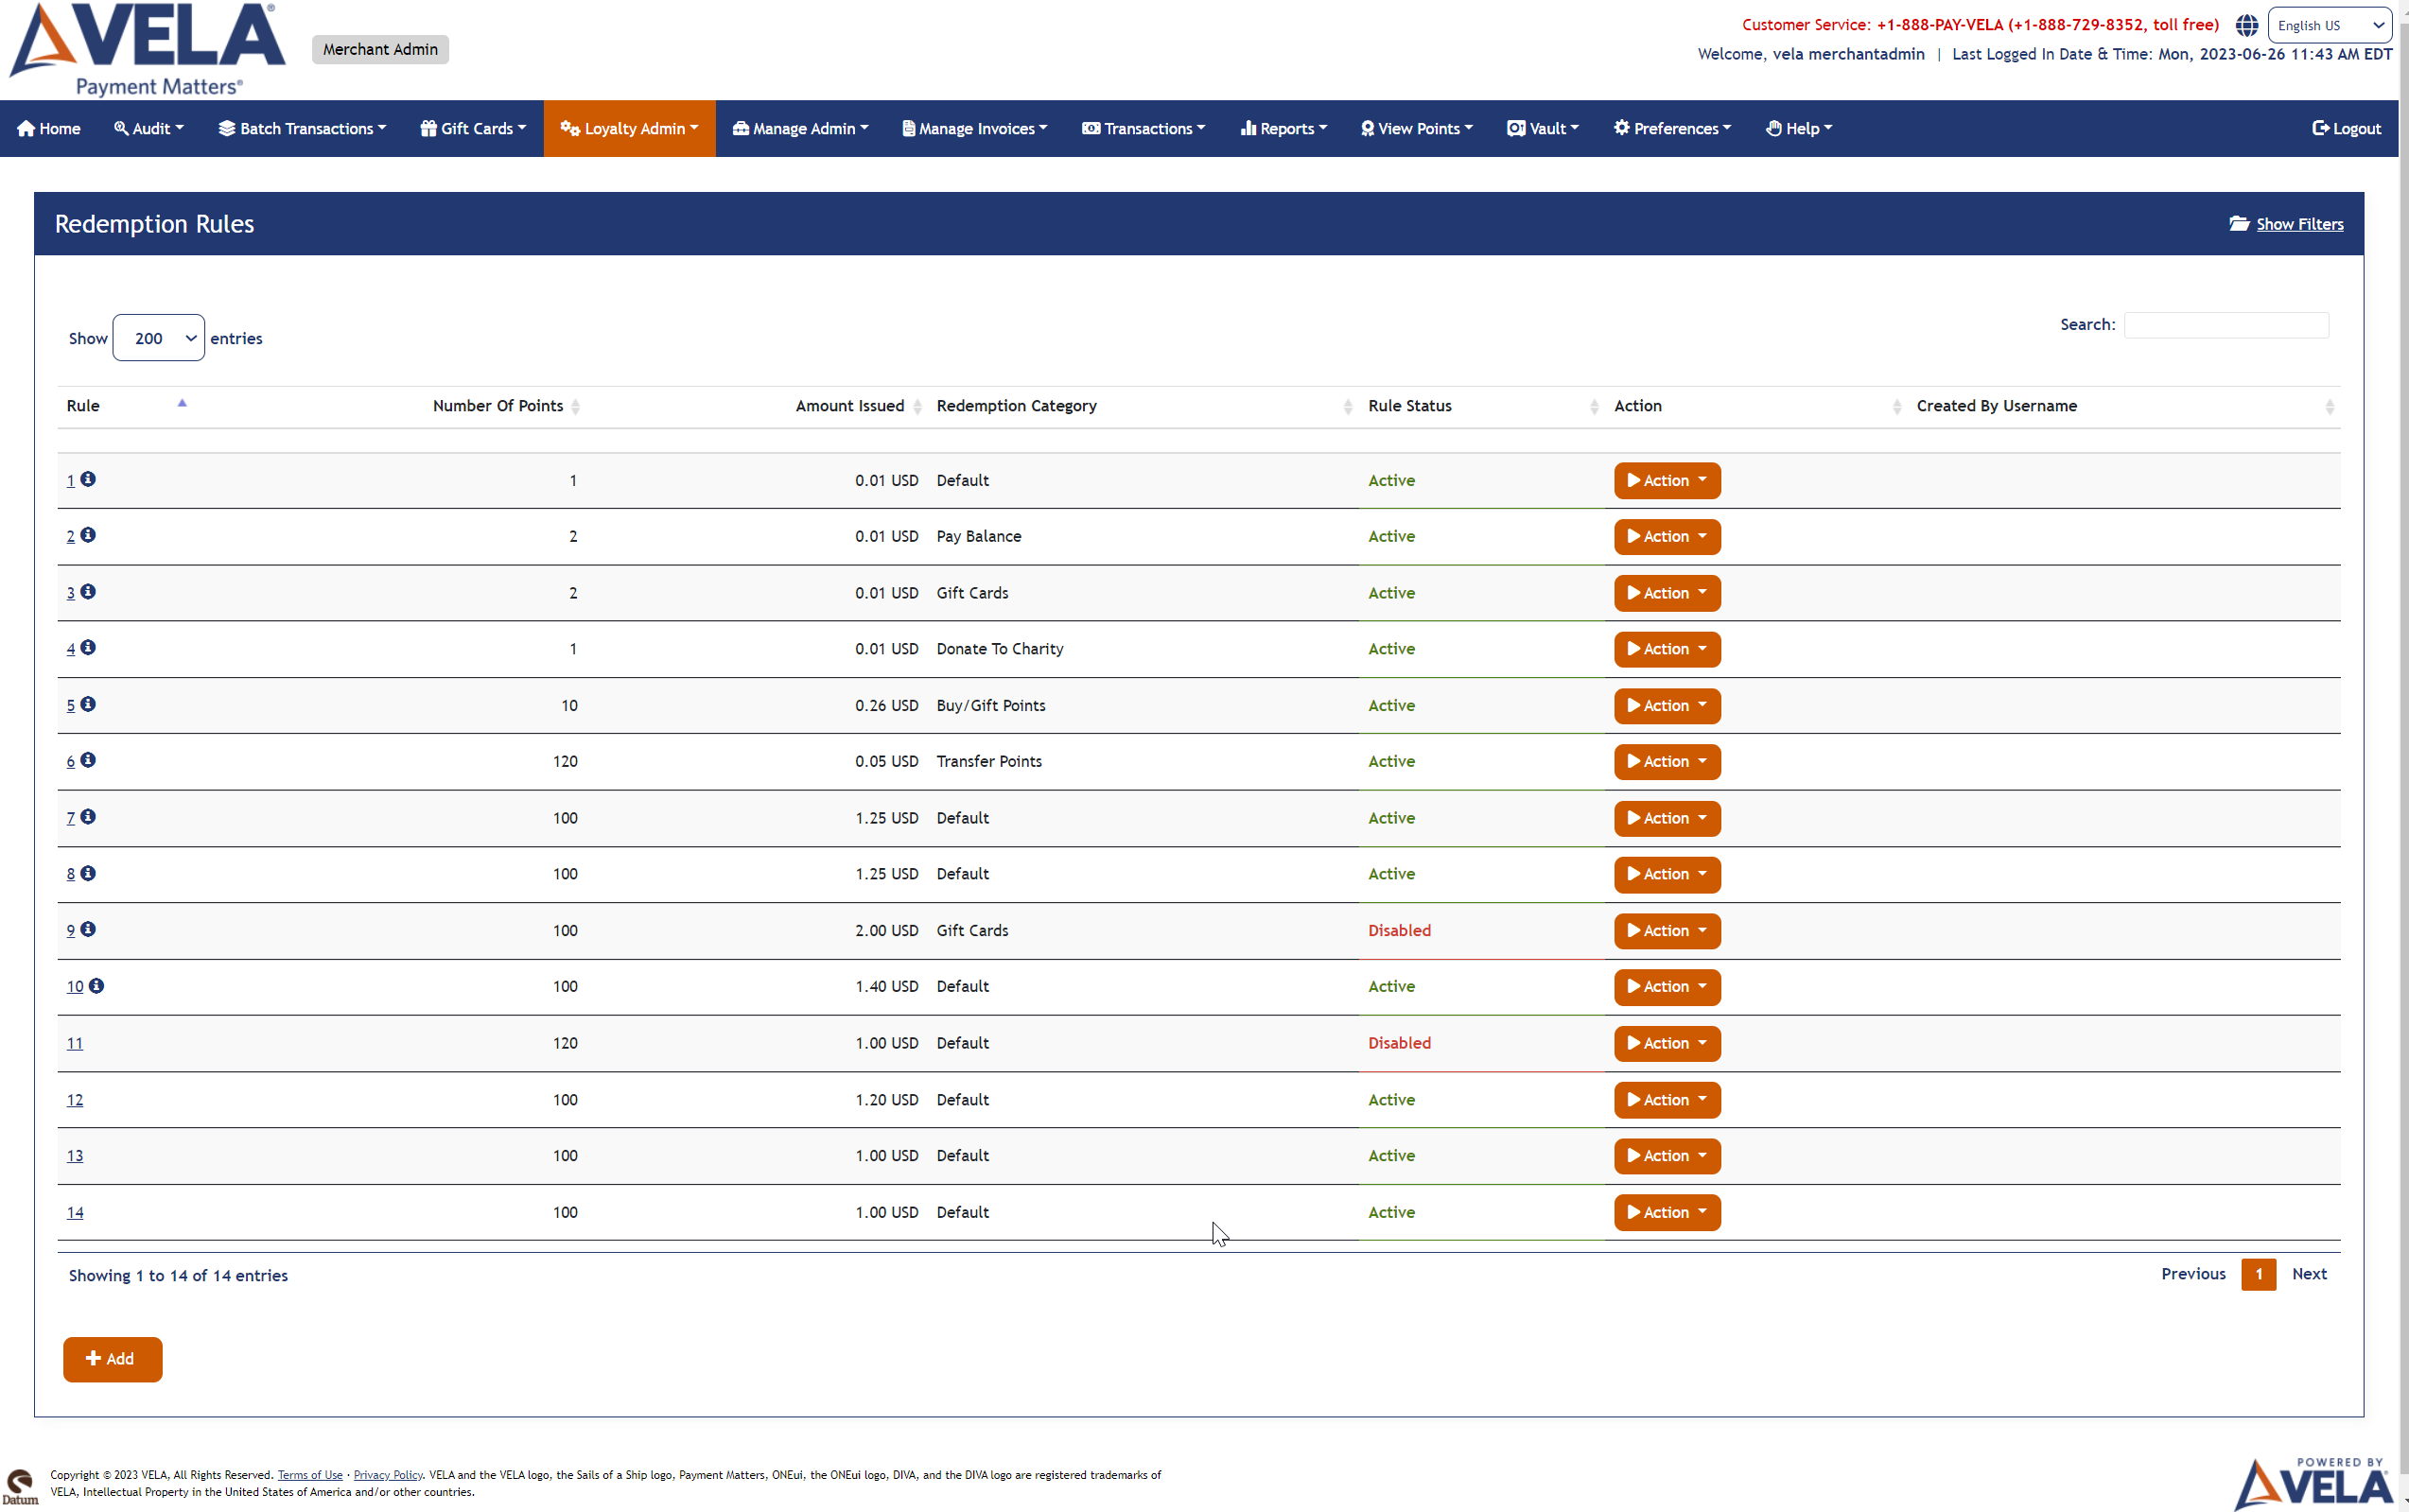Open the entries count dropdown showing 200
The image size is (2409, 1512).
pyautogui.click(x=159, y=338)
